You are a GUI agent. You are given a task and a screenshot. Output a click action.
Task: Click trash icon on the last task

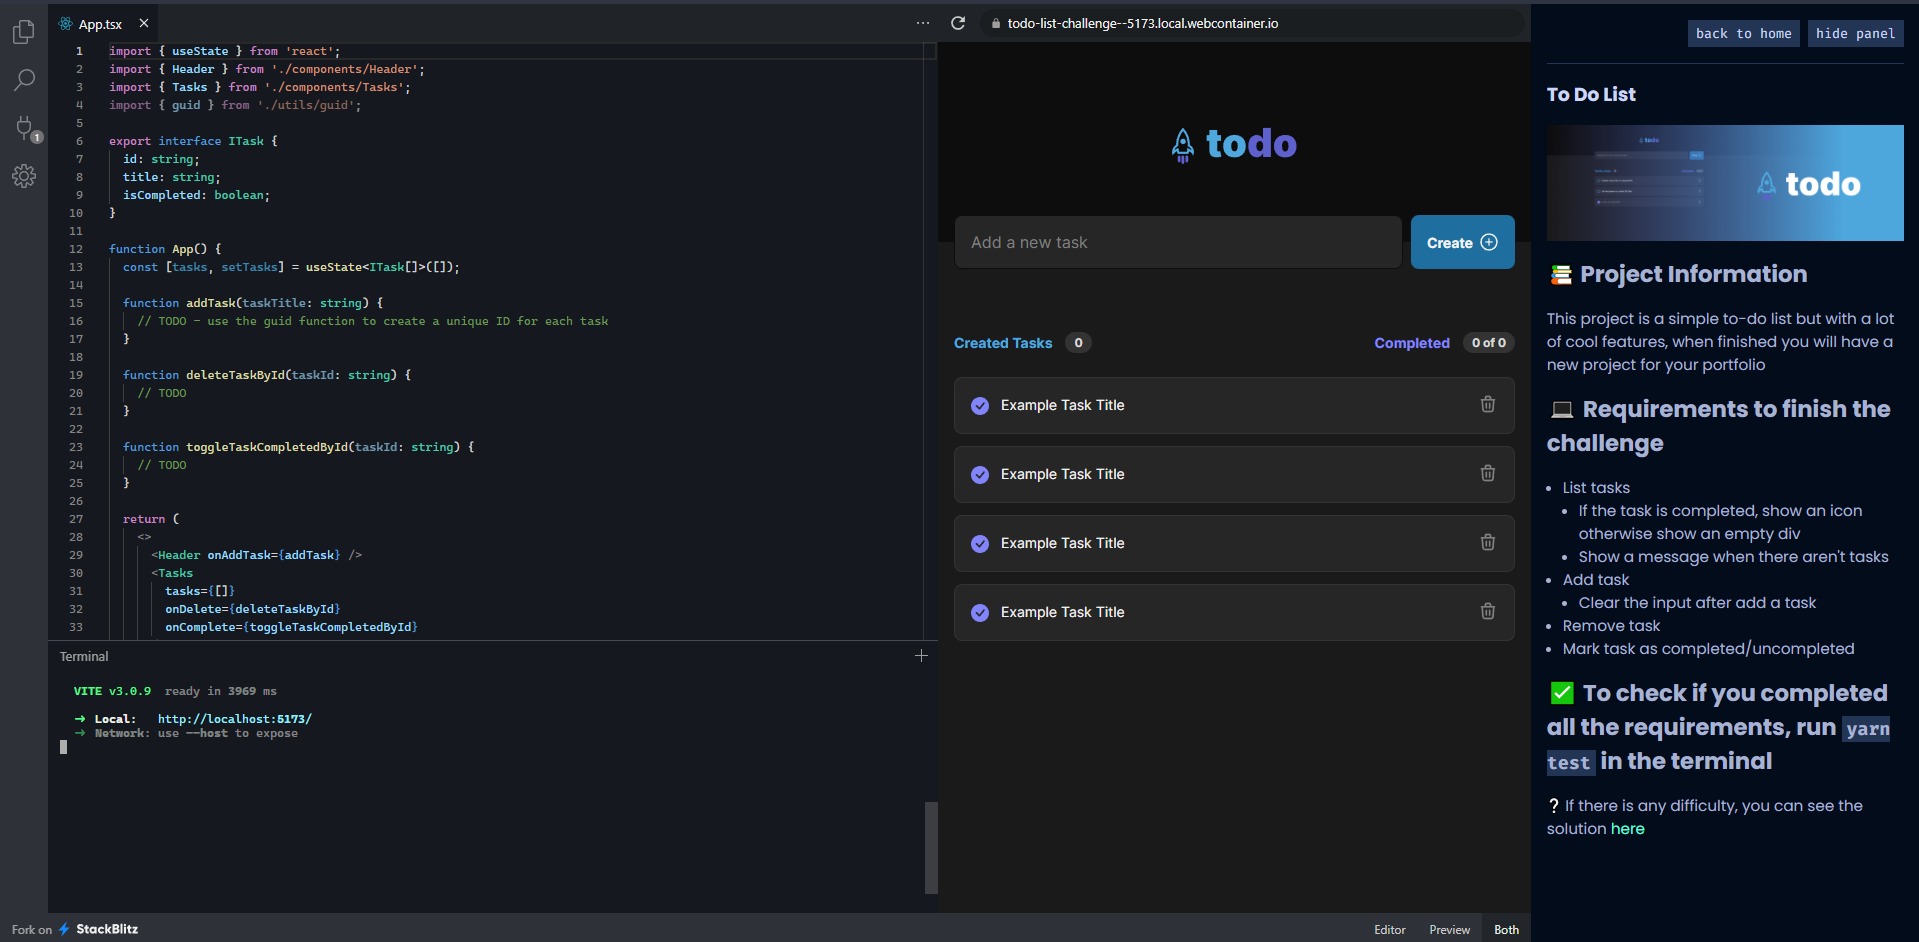(x=1487, y=611)
